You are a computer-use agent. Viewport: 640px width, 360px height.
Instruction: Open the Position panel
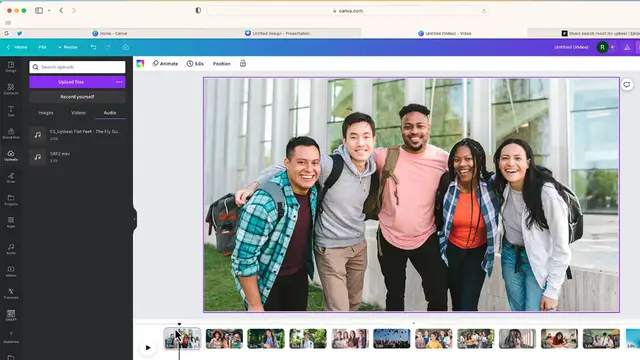pyautogui.click(x=222, y=64)
